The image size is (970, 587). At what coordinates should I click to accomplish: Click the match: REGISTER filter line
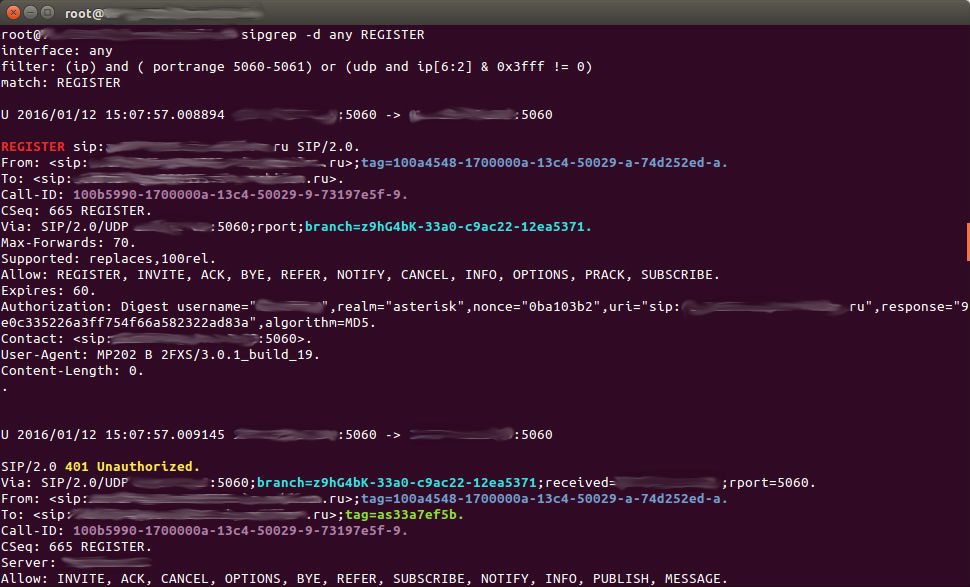[x=60, y=82]
